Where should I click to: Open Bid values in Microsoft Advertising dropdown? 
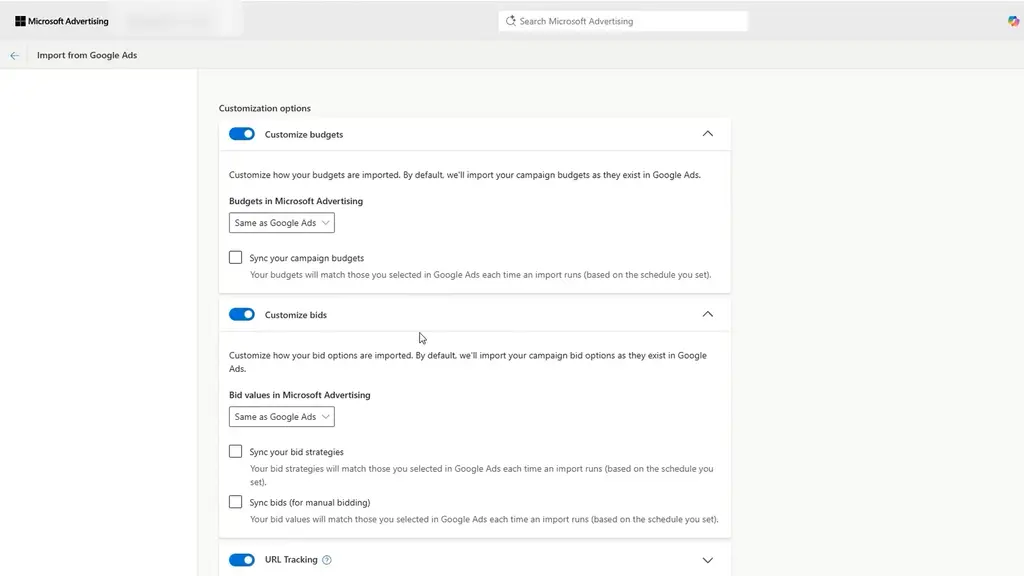click(x=281, y=417)
